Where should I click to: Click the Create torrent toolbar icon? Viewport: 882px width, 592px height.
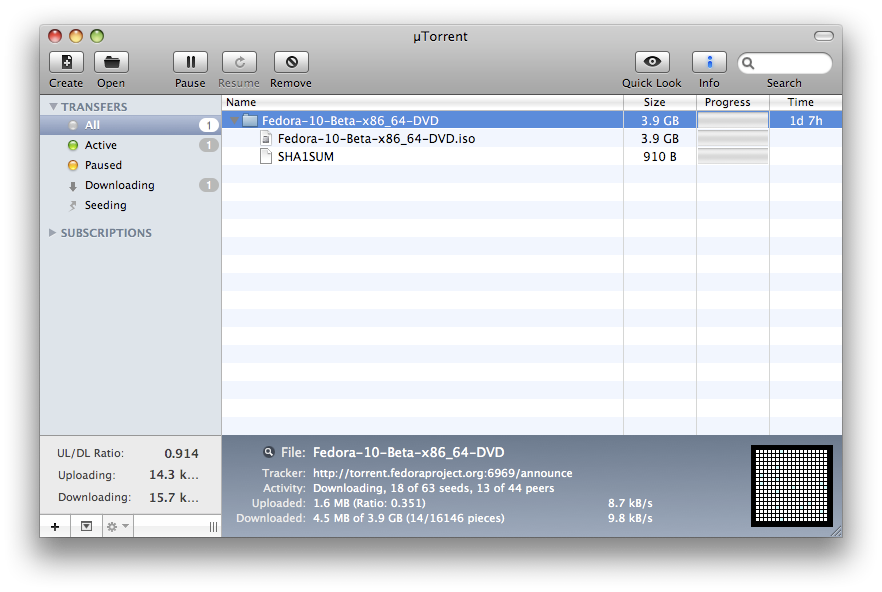tap(66, 62)
